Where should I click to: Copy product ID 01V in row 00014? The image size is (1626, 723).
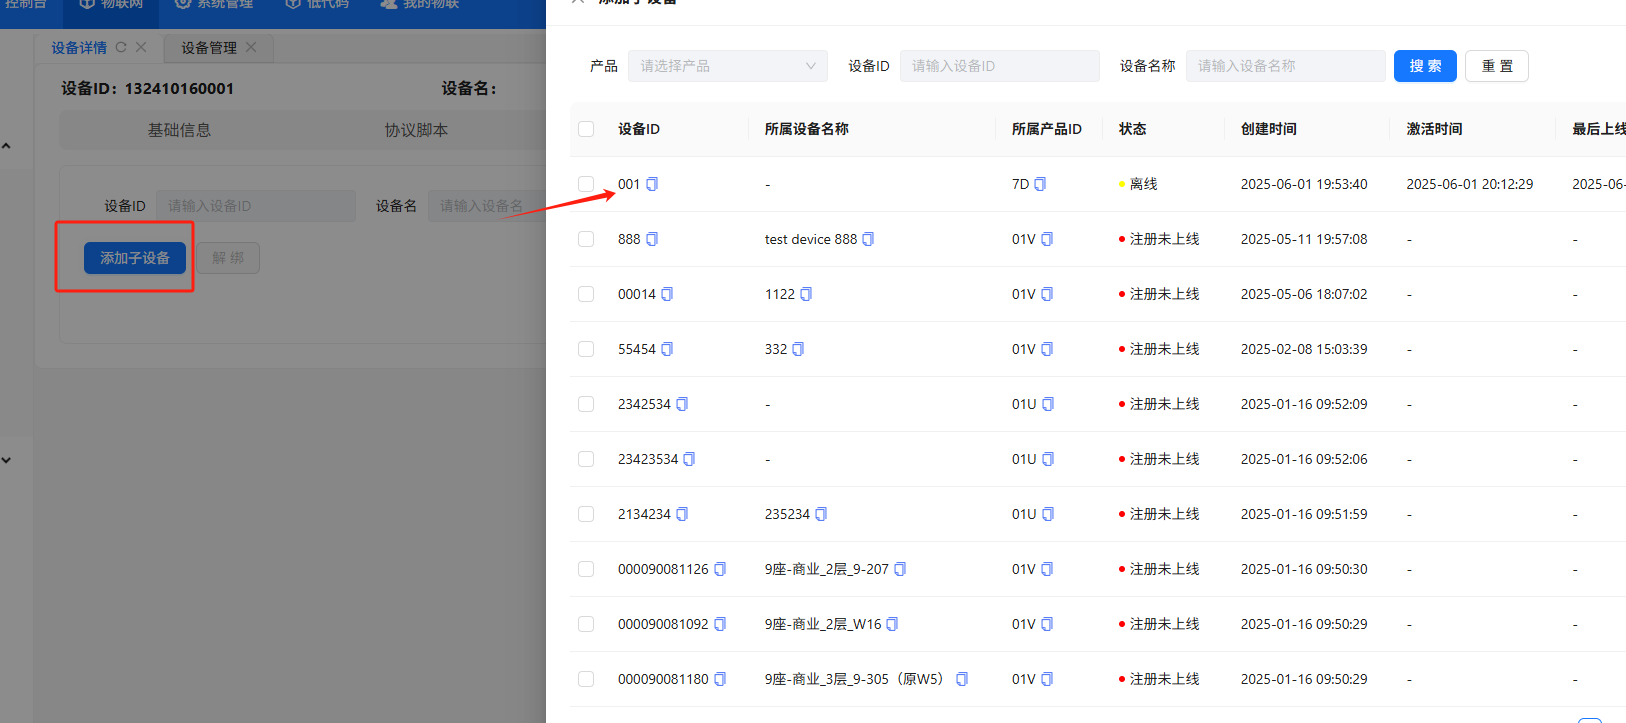pos(1047,294)
